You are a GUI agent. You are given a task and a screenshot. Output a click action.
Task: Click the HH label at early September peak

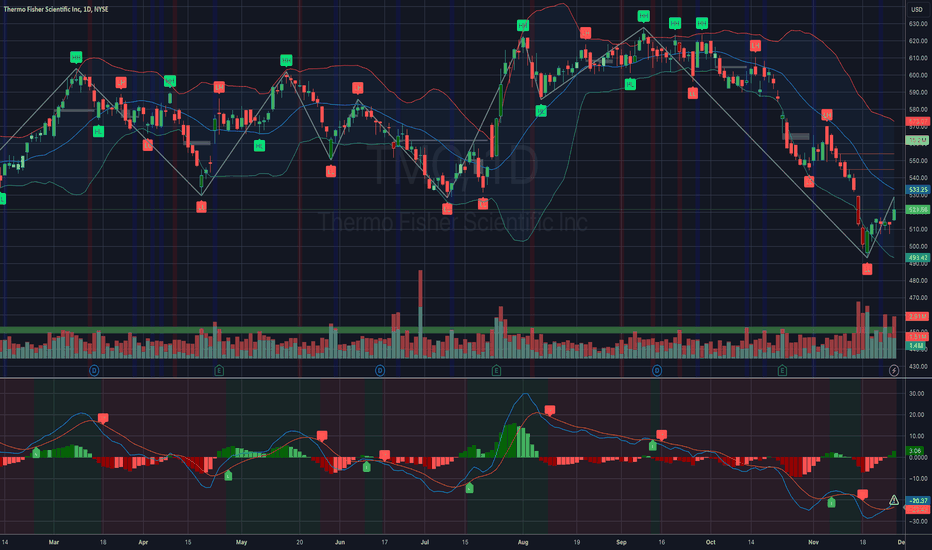click(644, 15)
